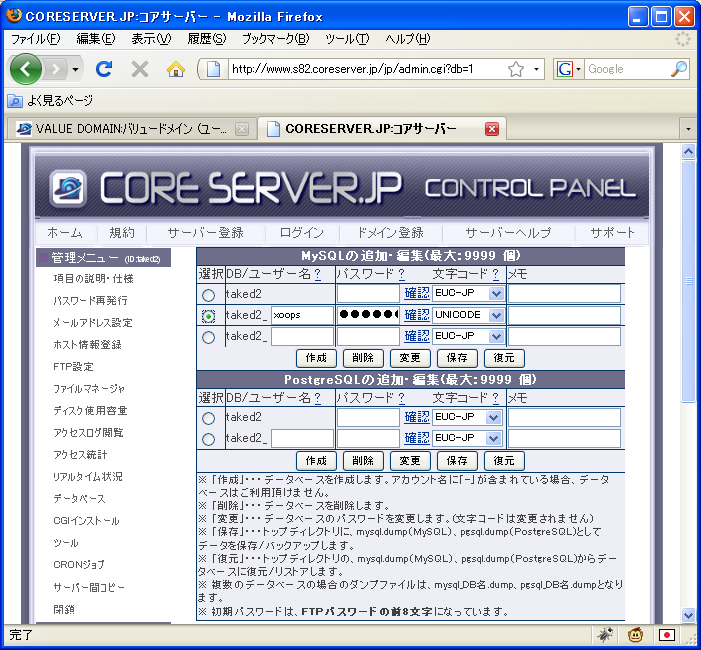Click the green back navigation arrow
Image resolution: width=701 pixels, height=650 pixels.
tap(26, 69)
